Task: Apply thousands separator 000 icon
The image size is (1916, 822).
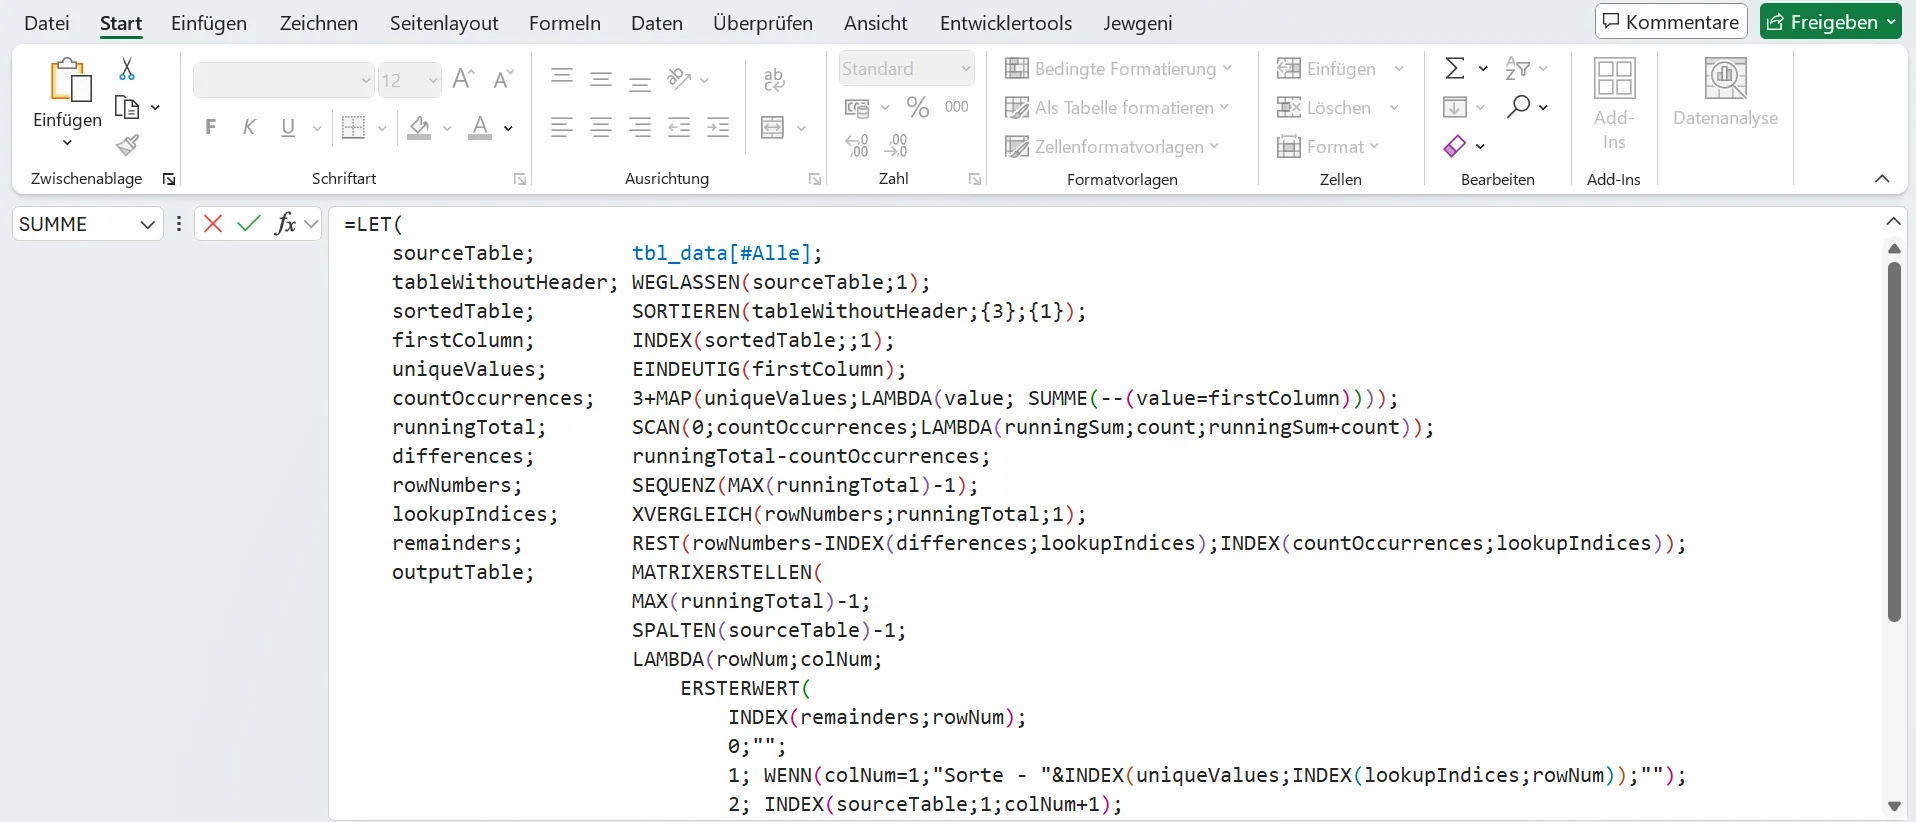Action: point(957,107)
